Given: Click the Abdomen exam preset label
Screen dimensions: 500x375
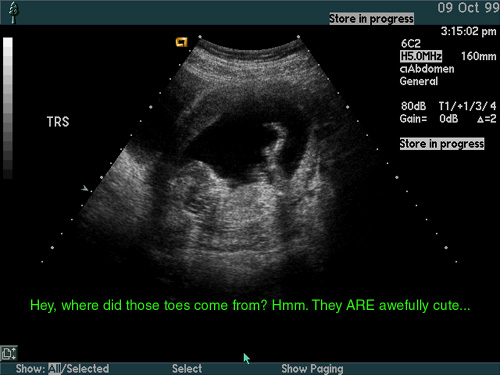Looking at the screenshot, I should [427, 69].
